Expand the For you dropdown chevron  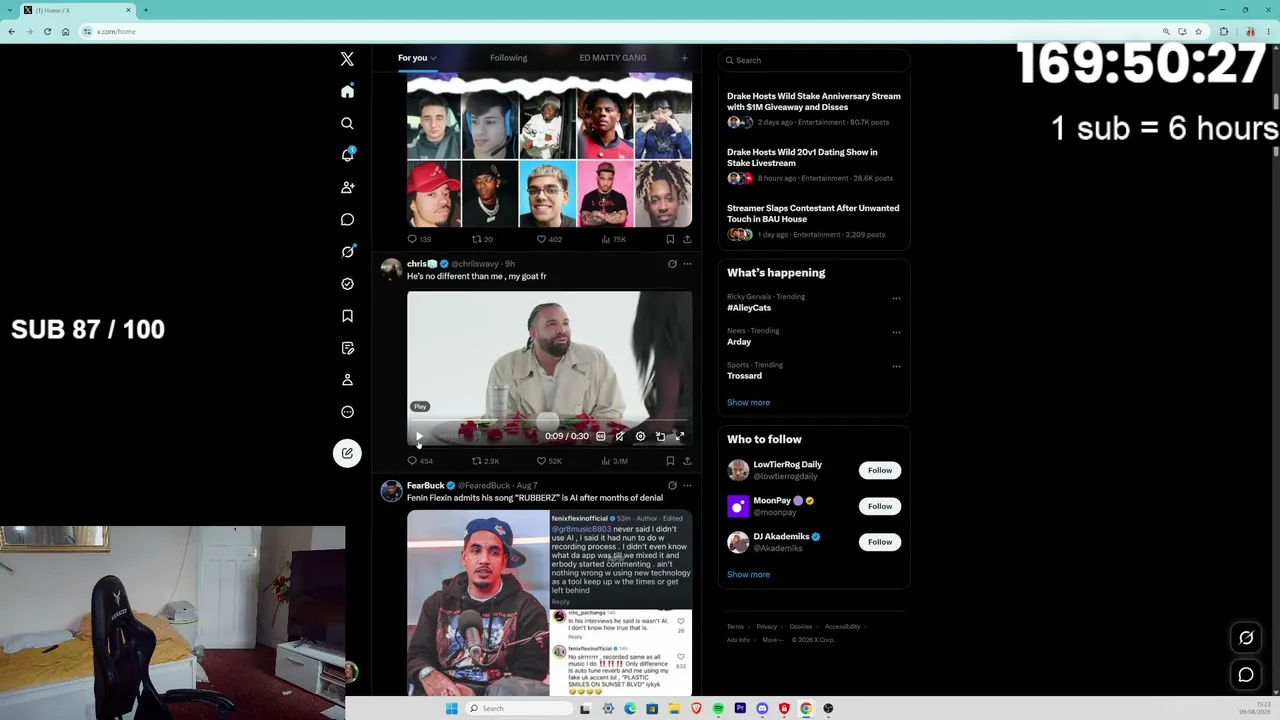(x=433, y=58)
